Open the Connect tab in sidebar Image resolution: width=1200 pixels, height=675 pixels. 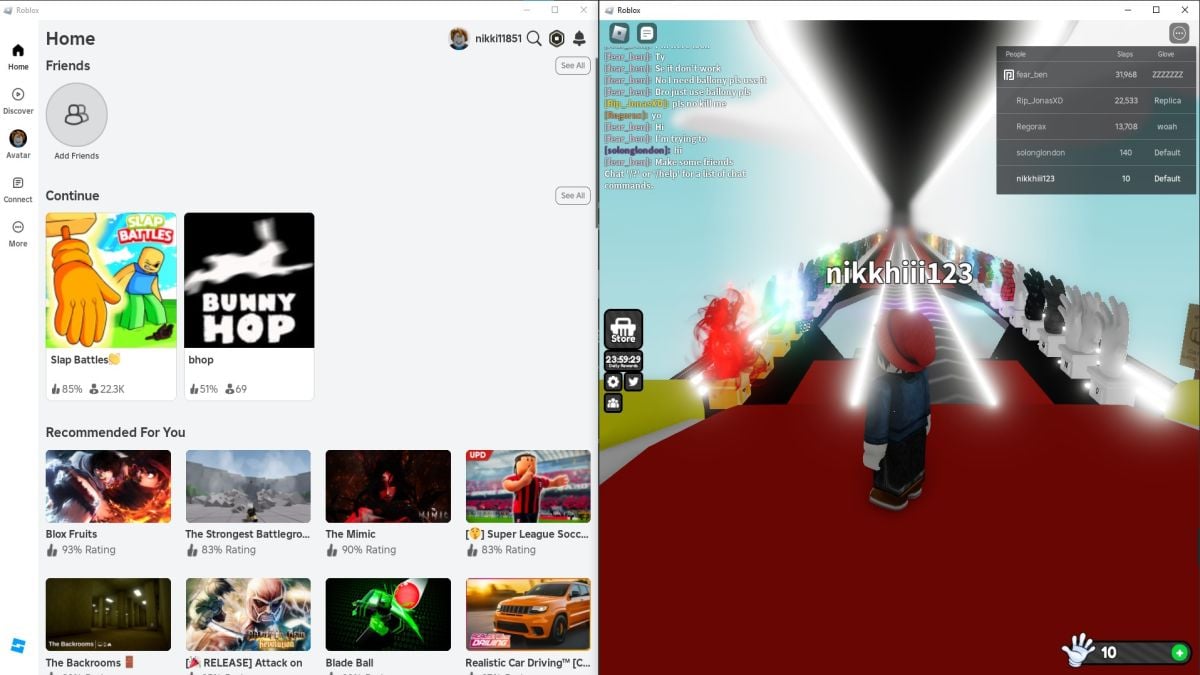[x=18, y=189]
